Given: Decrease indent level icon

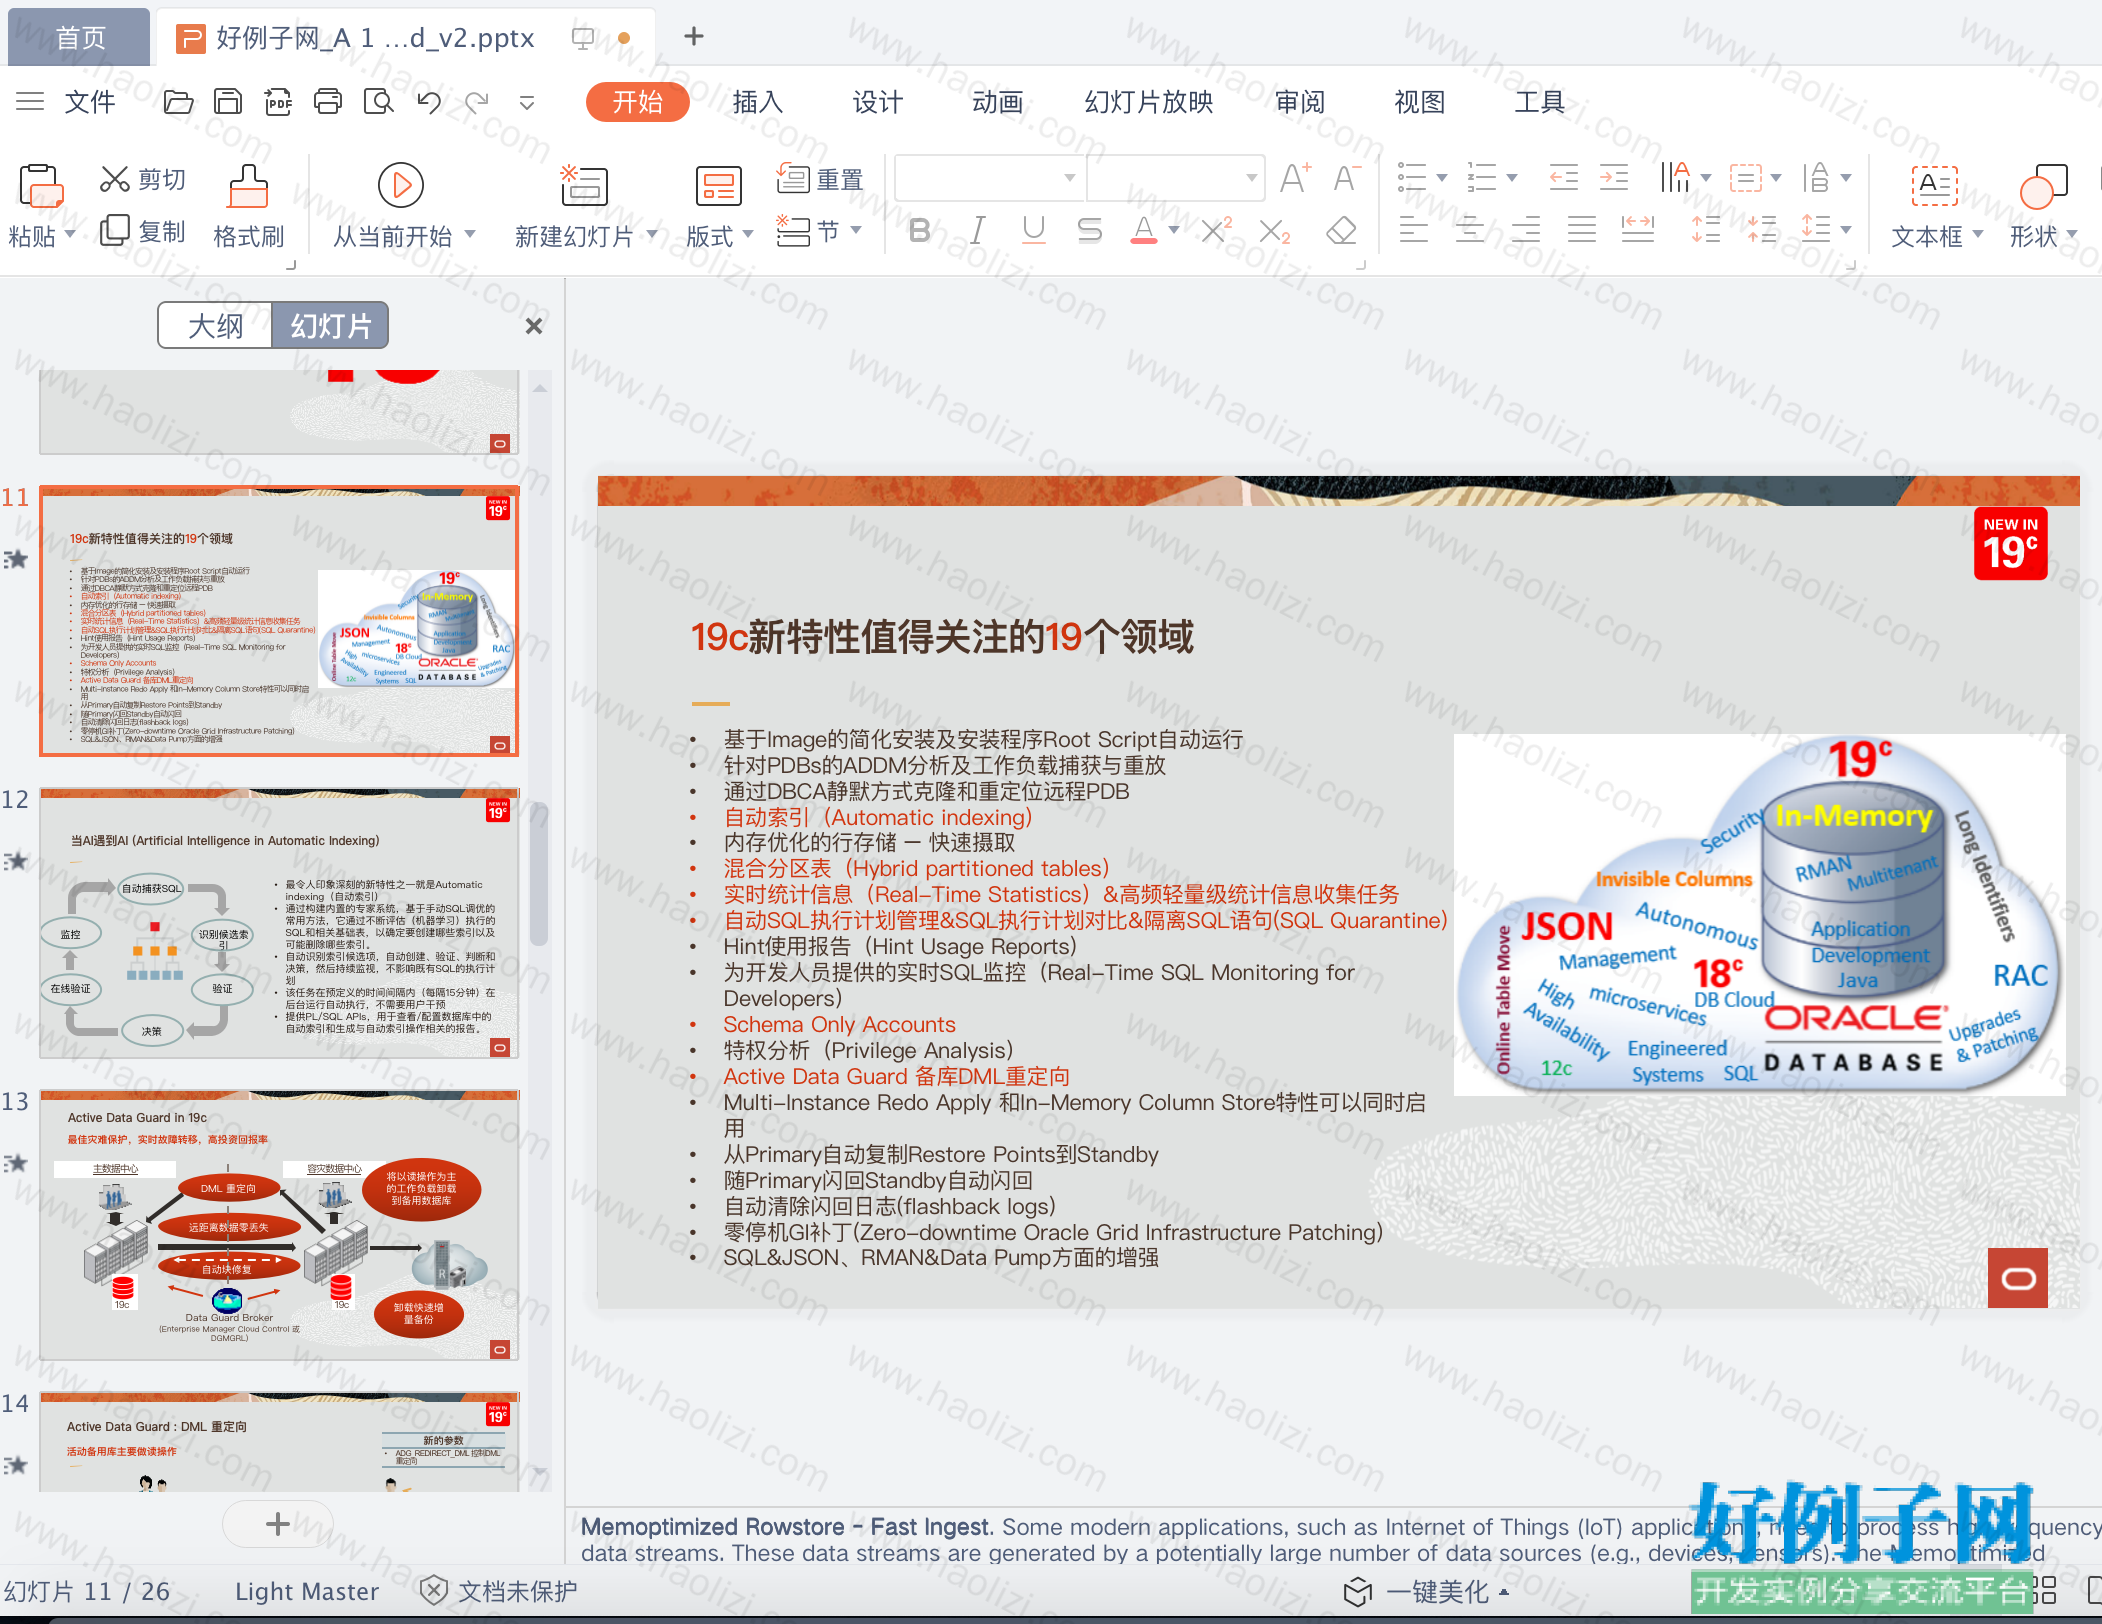Looking at the screenshot, I should click(x=1564, y=179).
